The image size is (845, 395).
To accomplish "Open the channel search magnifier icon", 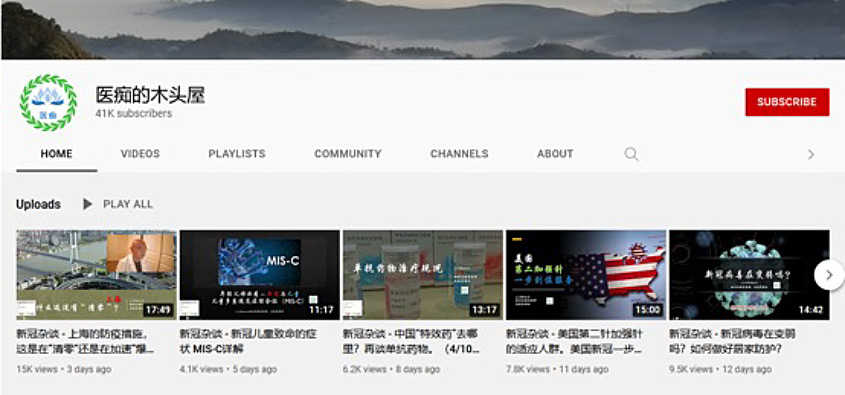I will (631, 154).
